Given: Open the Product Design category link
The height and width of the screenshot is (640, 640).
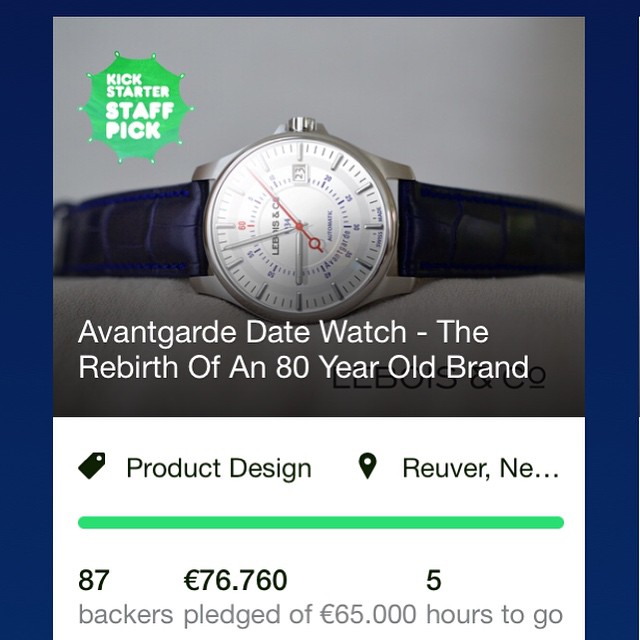Looking at the screenshot, I should tap(219, 468).
